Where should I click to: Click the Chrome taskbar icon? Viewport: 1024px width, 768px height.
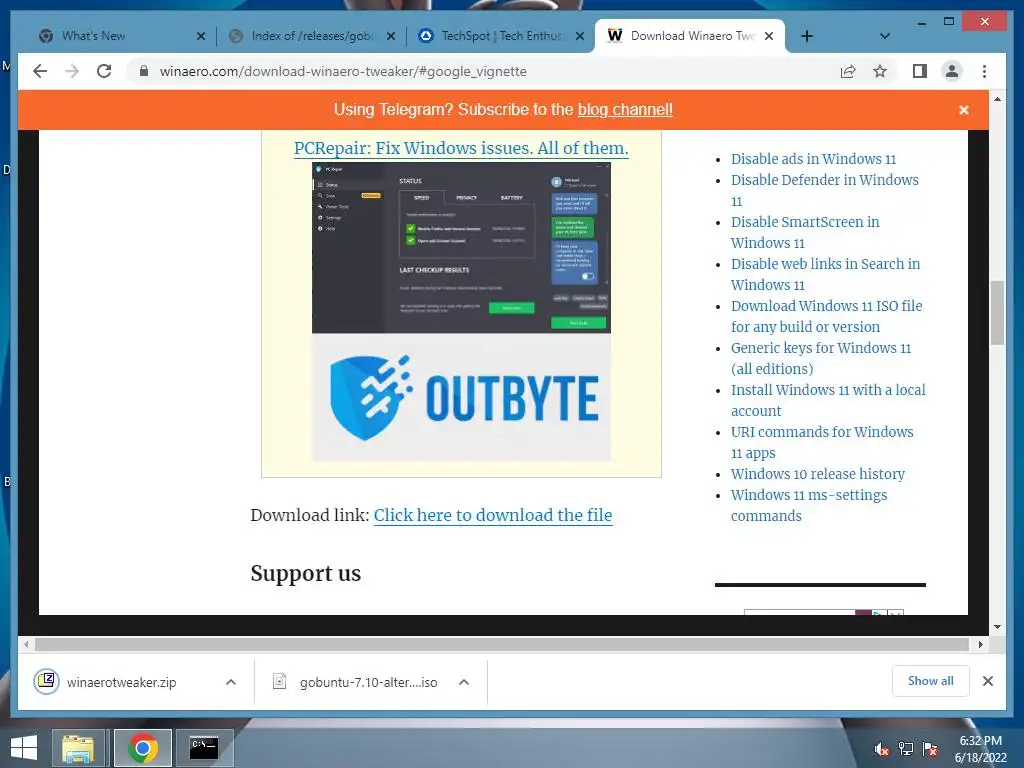(x=142, y=748)
